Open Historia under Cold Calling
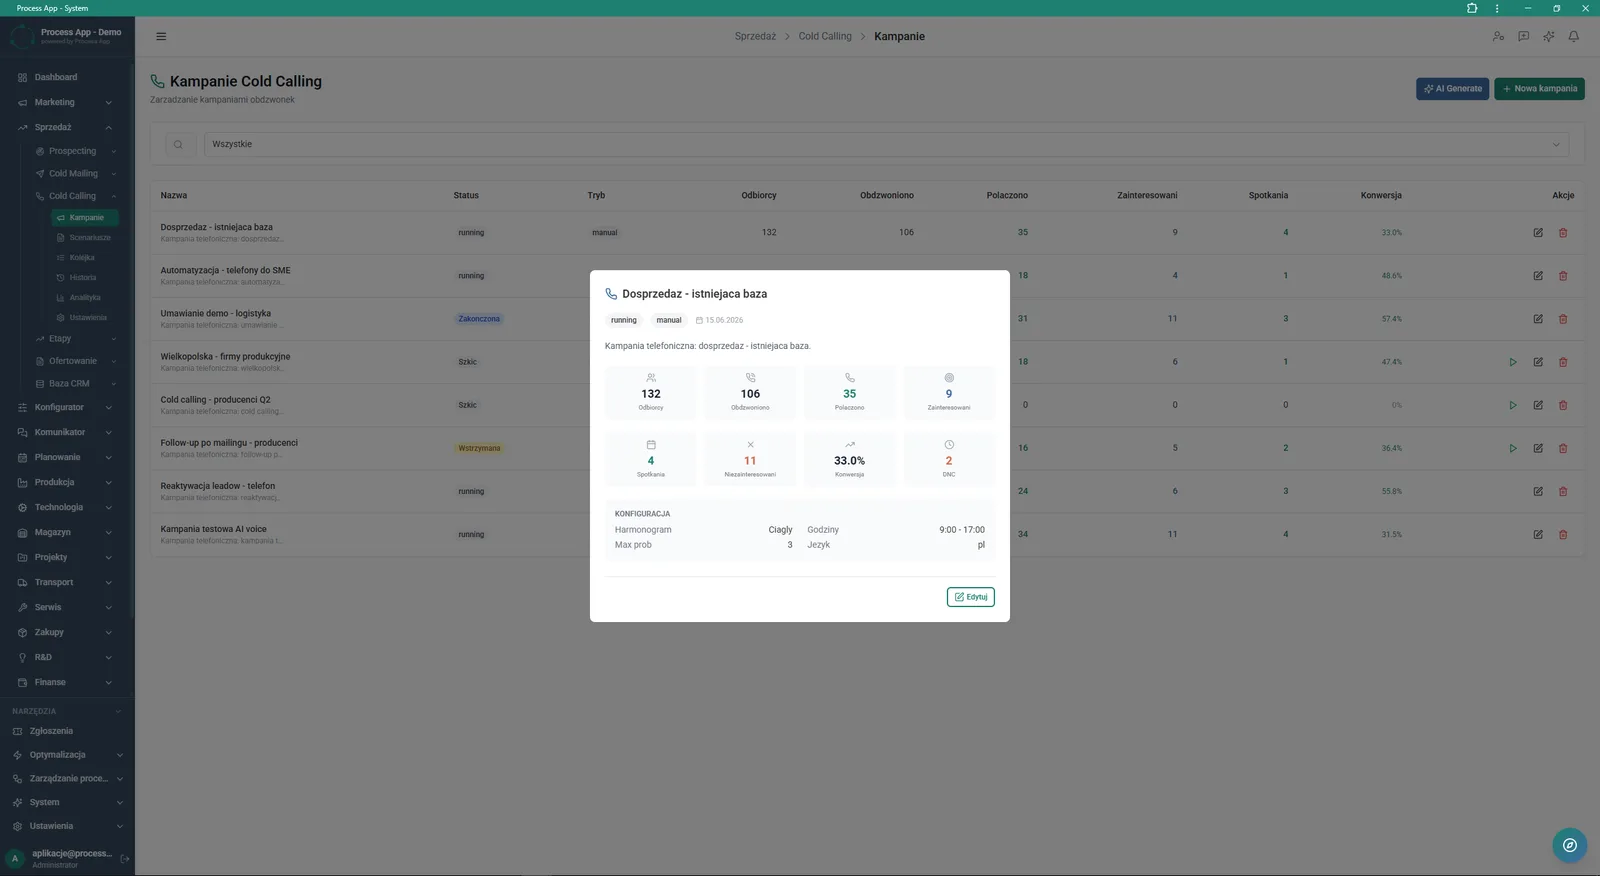The height and width of the screenshot is (876, 1600). 85,277
